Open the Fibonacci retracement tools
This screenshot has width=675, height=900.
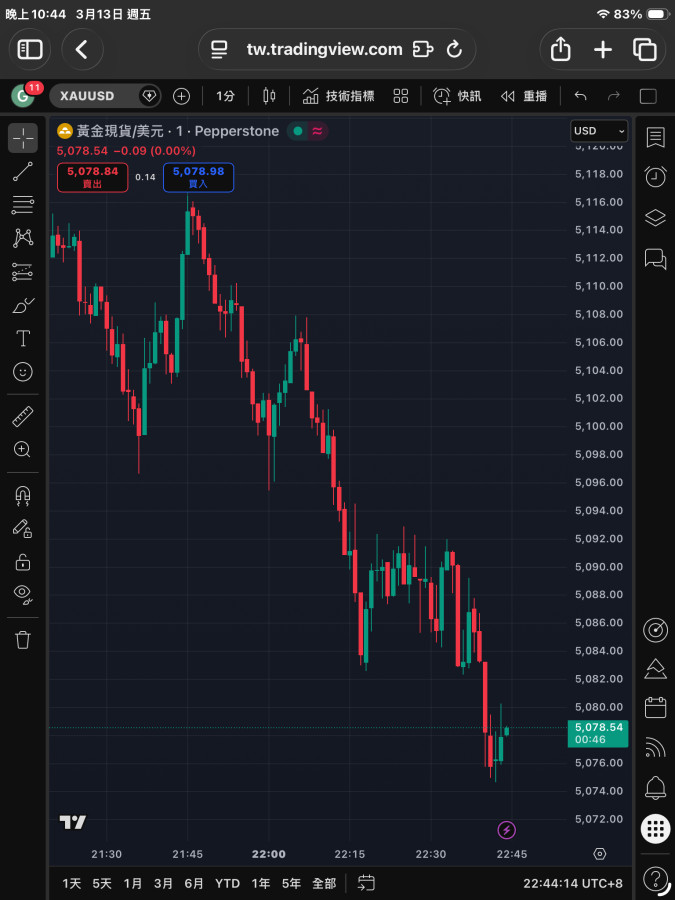(x=23, y=205)
